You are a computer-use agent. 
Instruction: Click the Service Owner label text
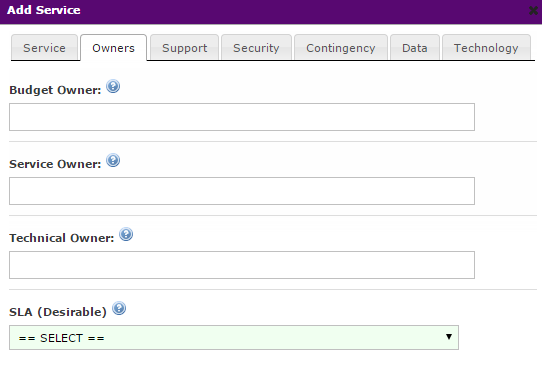(x=55, y=164)
